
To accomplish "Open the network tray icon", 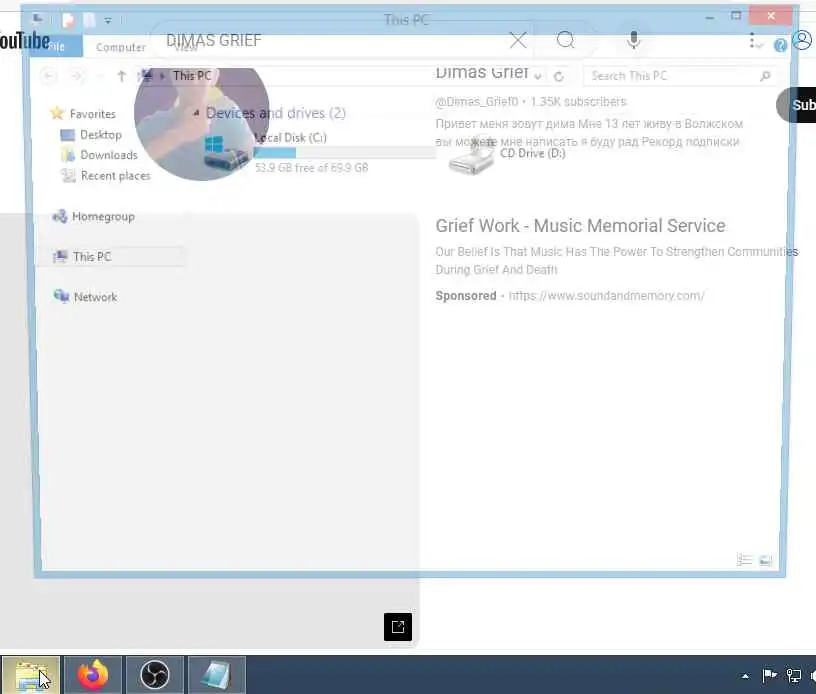I will click(793, 675).
